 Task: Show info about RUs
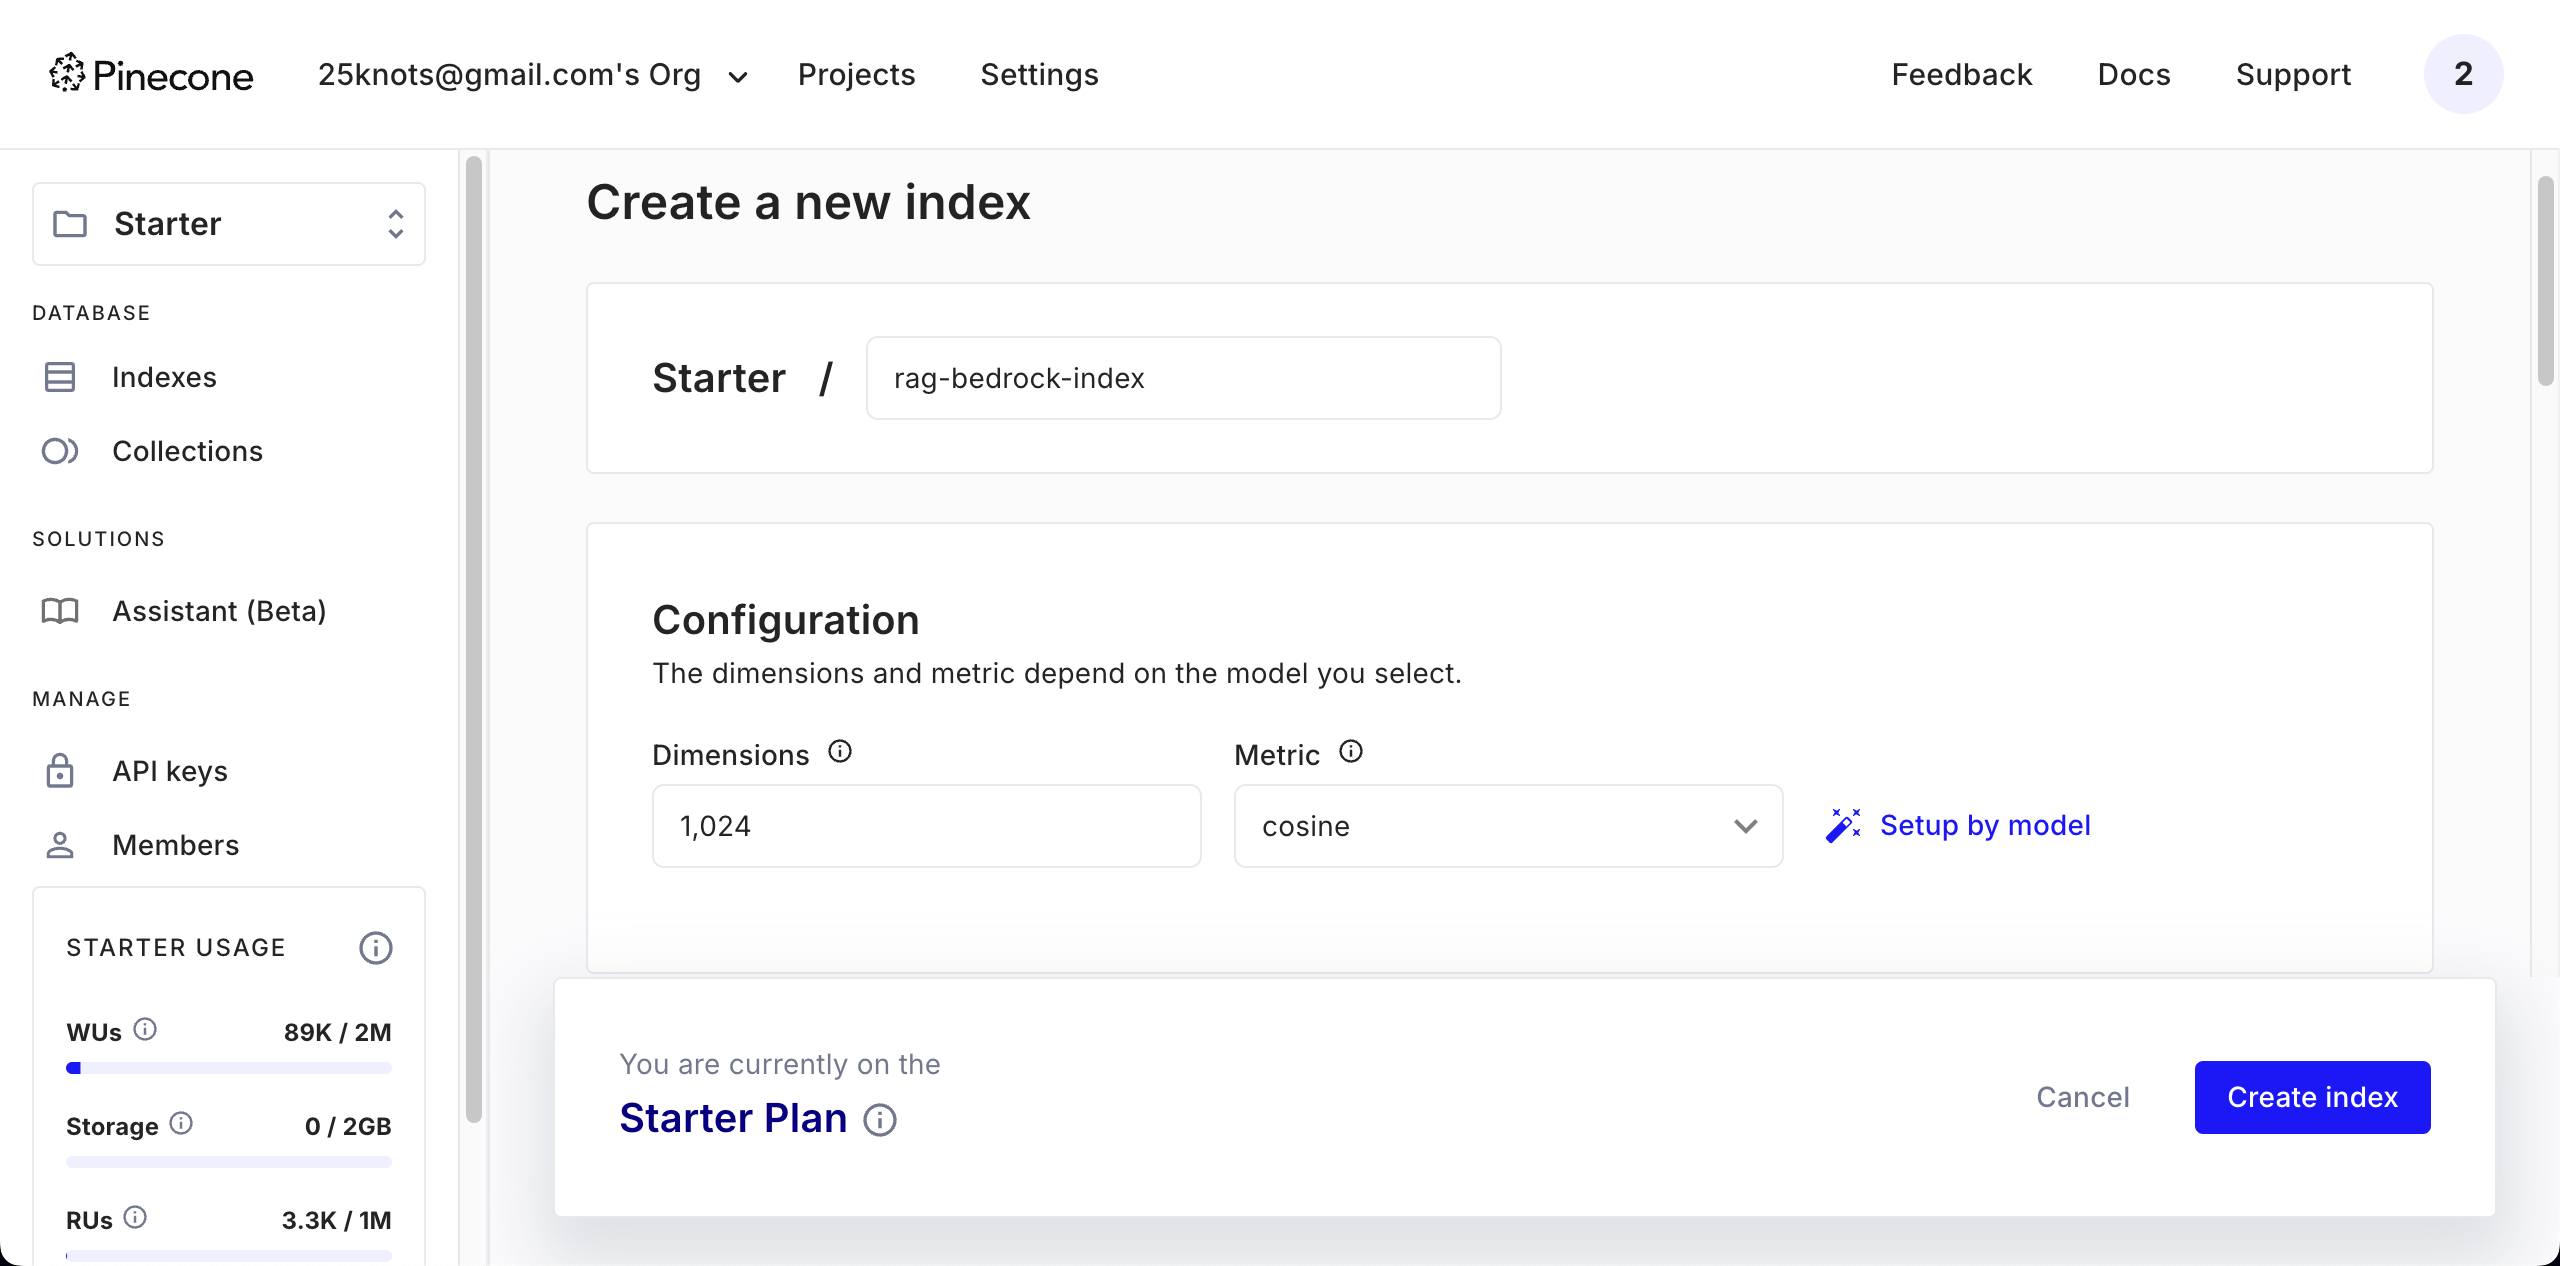[x=135, y=1217]
